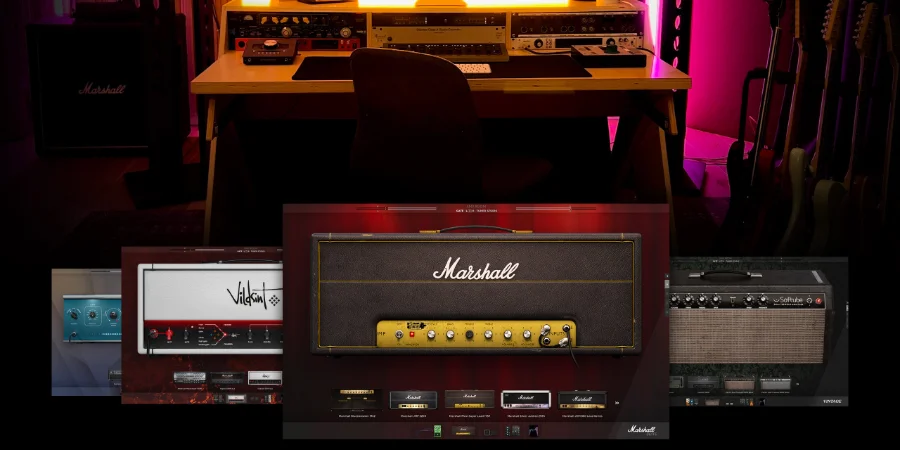Open the cabinet module in Marshall bottom bar
Image resolution: width=900 pixels, height=450 pixels.
pyautogui.click(x=490, y=432)
